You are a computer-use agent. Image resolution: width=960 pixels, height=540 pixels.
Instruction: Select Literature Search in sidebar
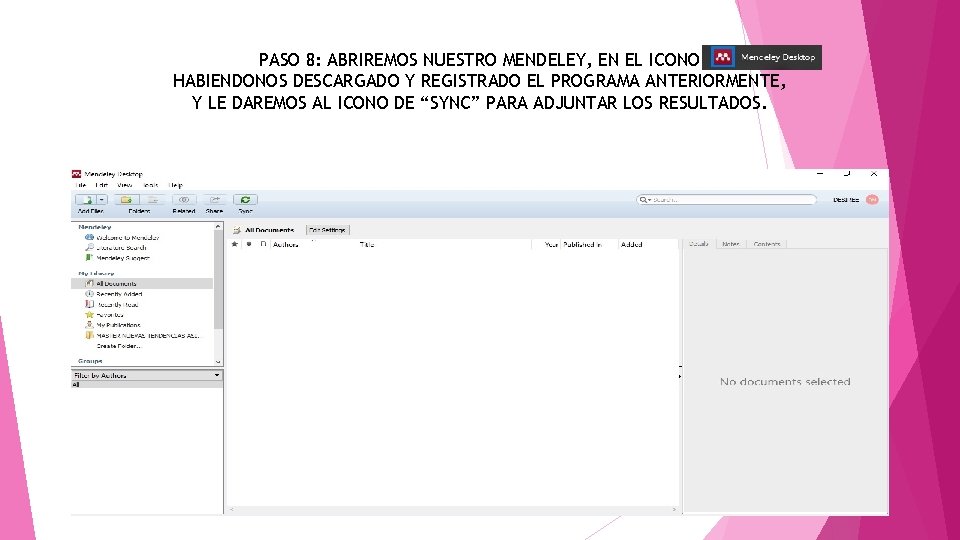[x=121, y=248]
